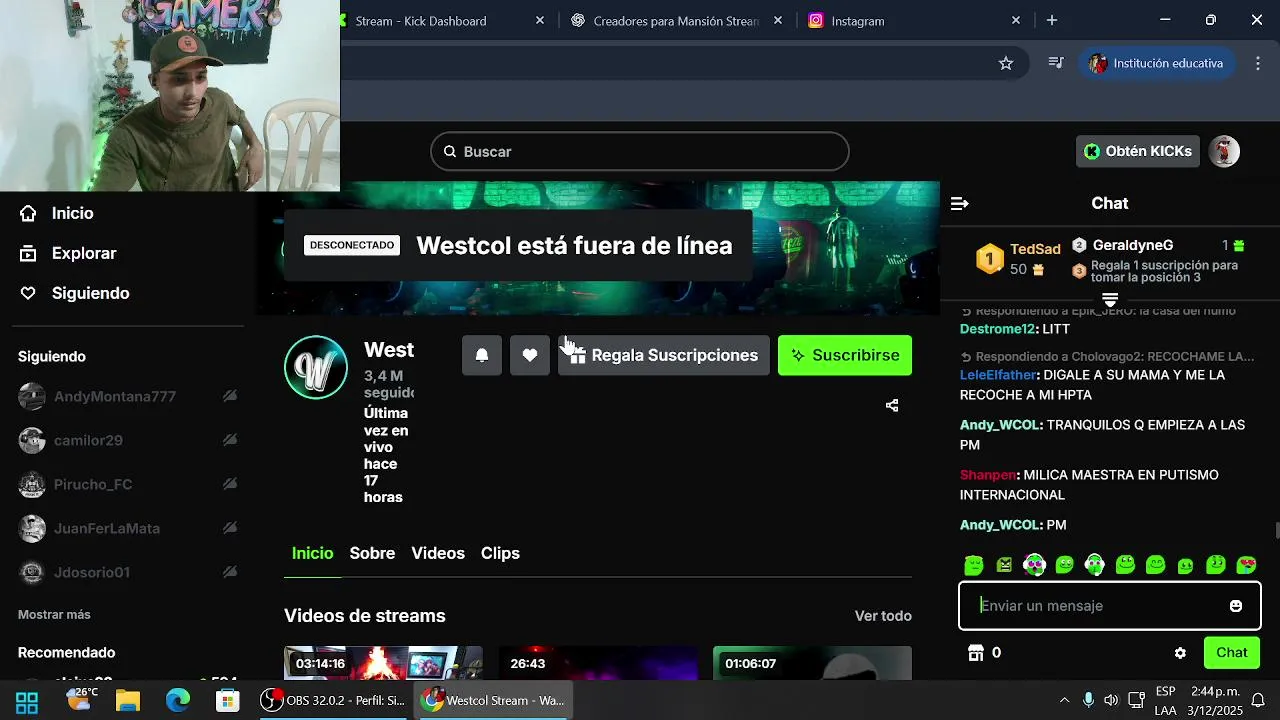The image size is (1280, 720).
Task: Switch to Creadores para Mansión Stream tab
Action: pyautogui.click(x=675, y=20)
